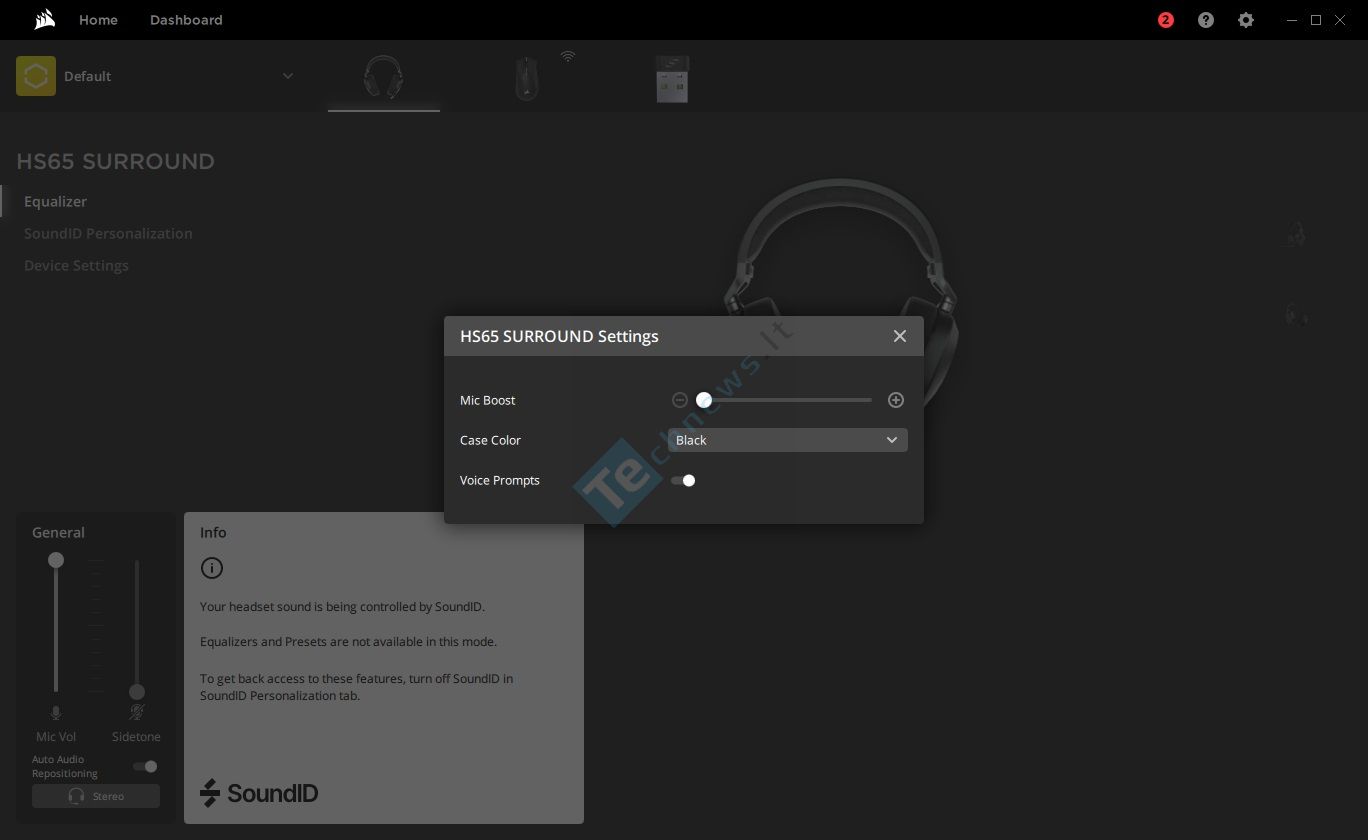Open the help question mark icon
The height and width of the screenshot is (840, 1368).
click(1206, 20)
